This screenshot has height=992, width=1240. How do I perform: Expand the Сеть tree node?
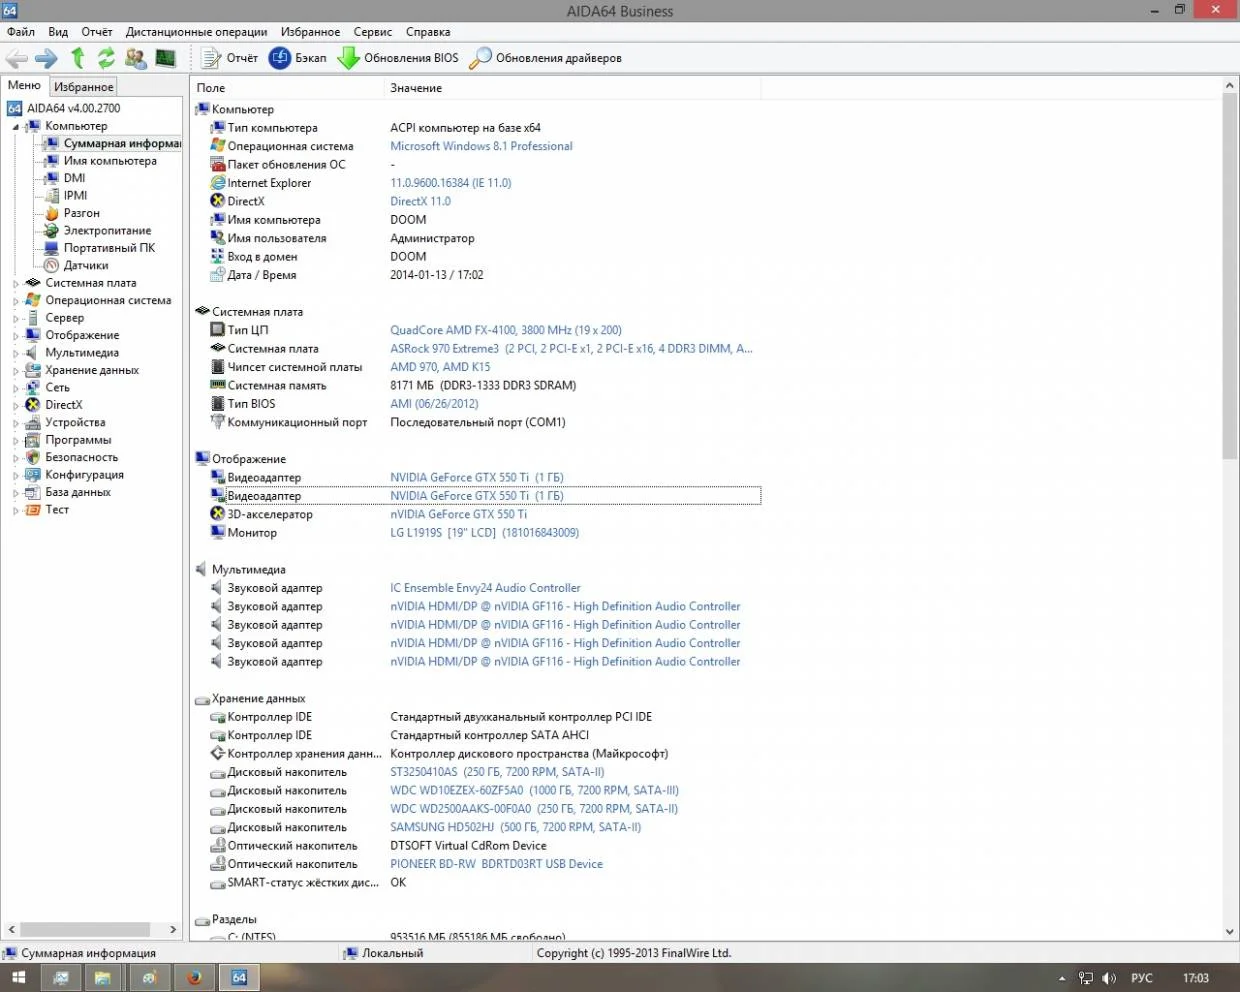15,388
